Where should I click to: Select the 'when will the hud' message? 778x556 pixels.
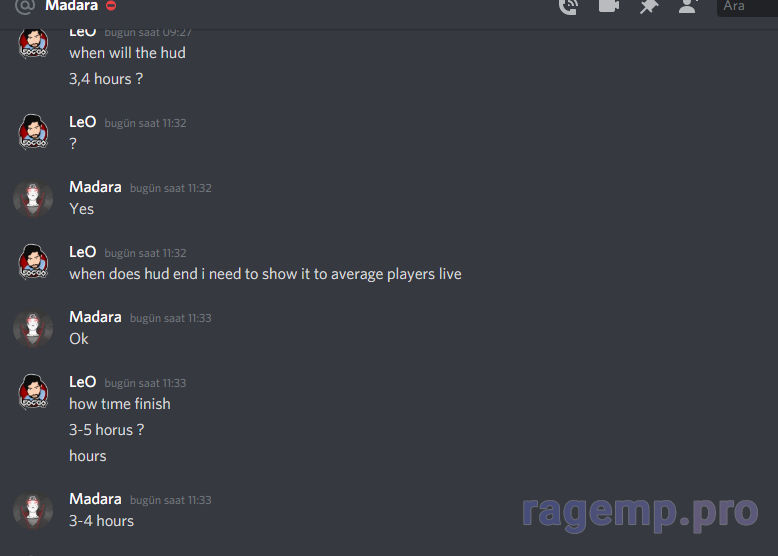click(x=128, y=53)
